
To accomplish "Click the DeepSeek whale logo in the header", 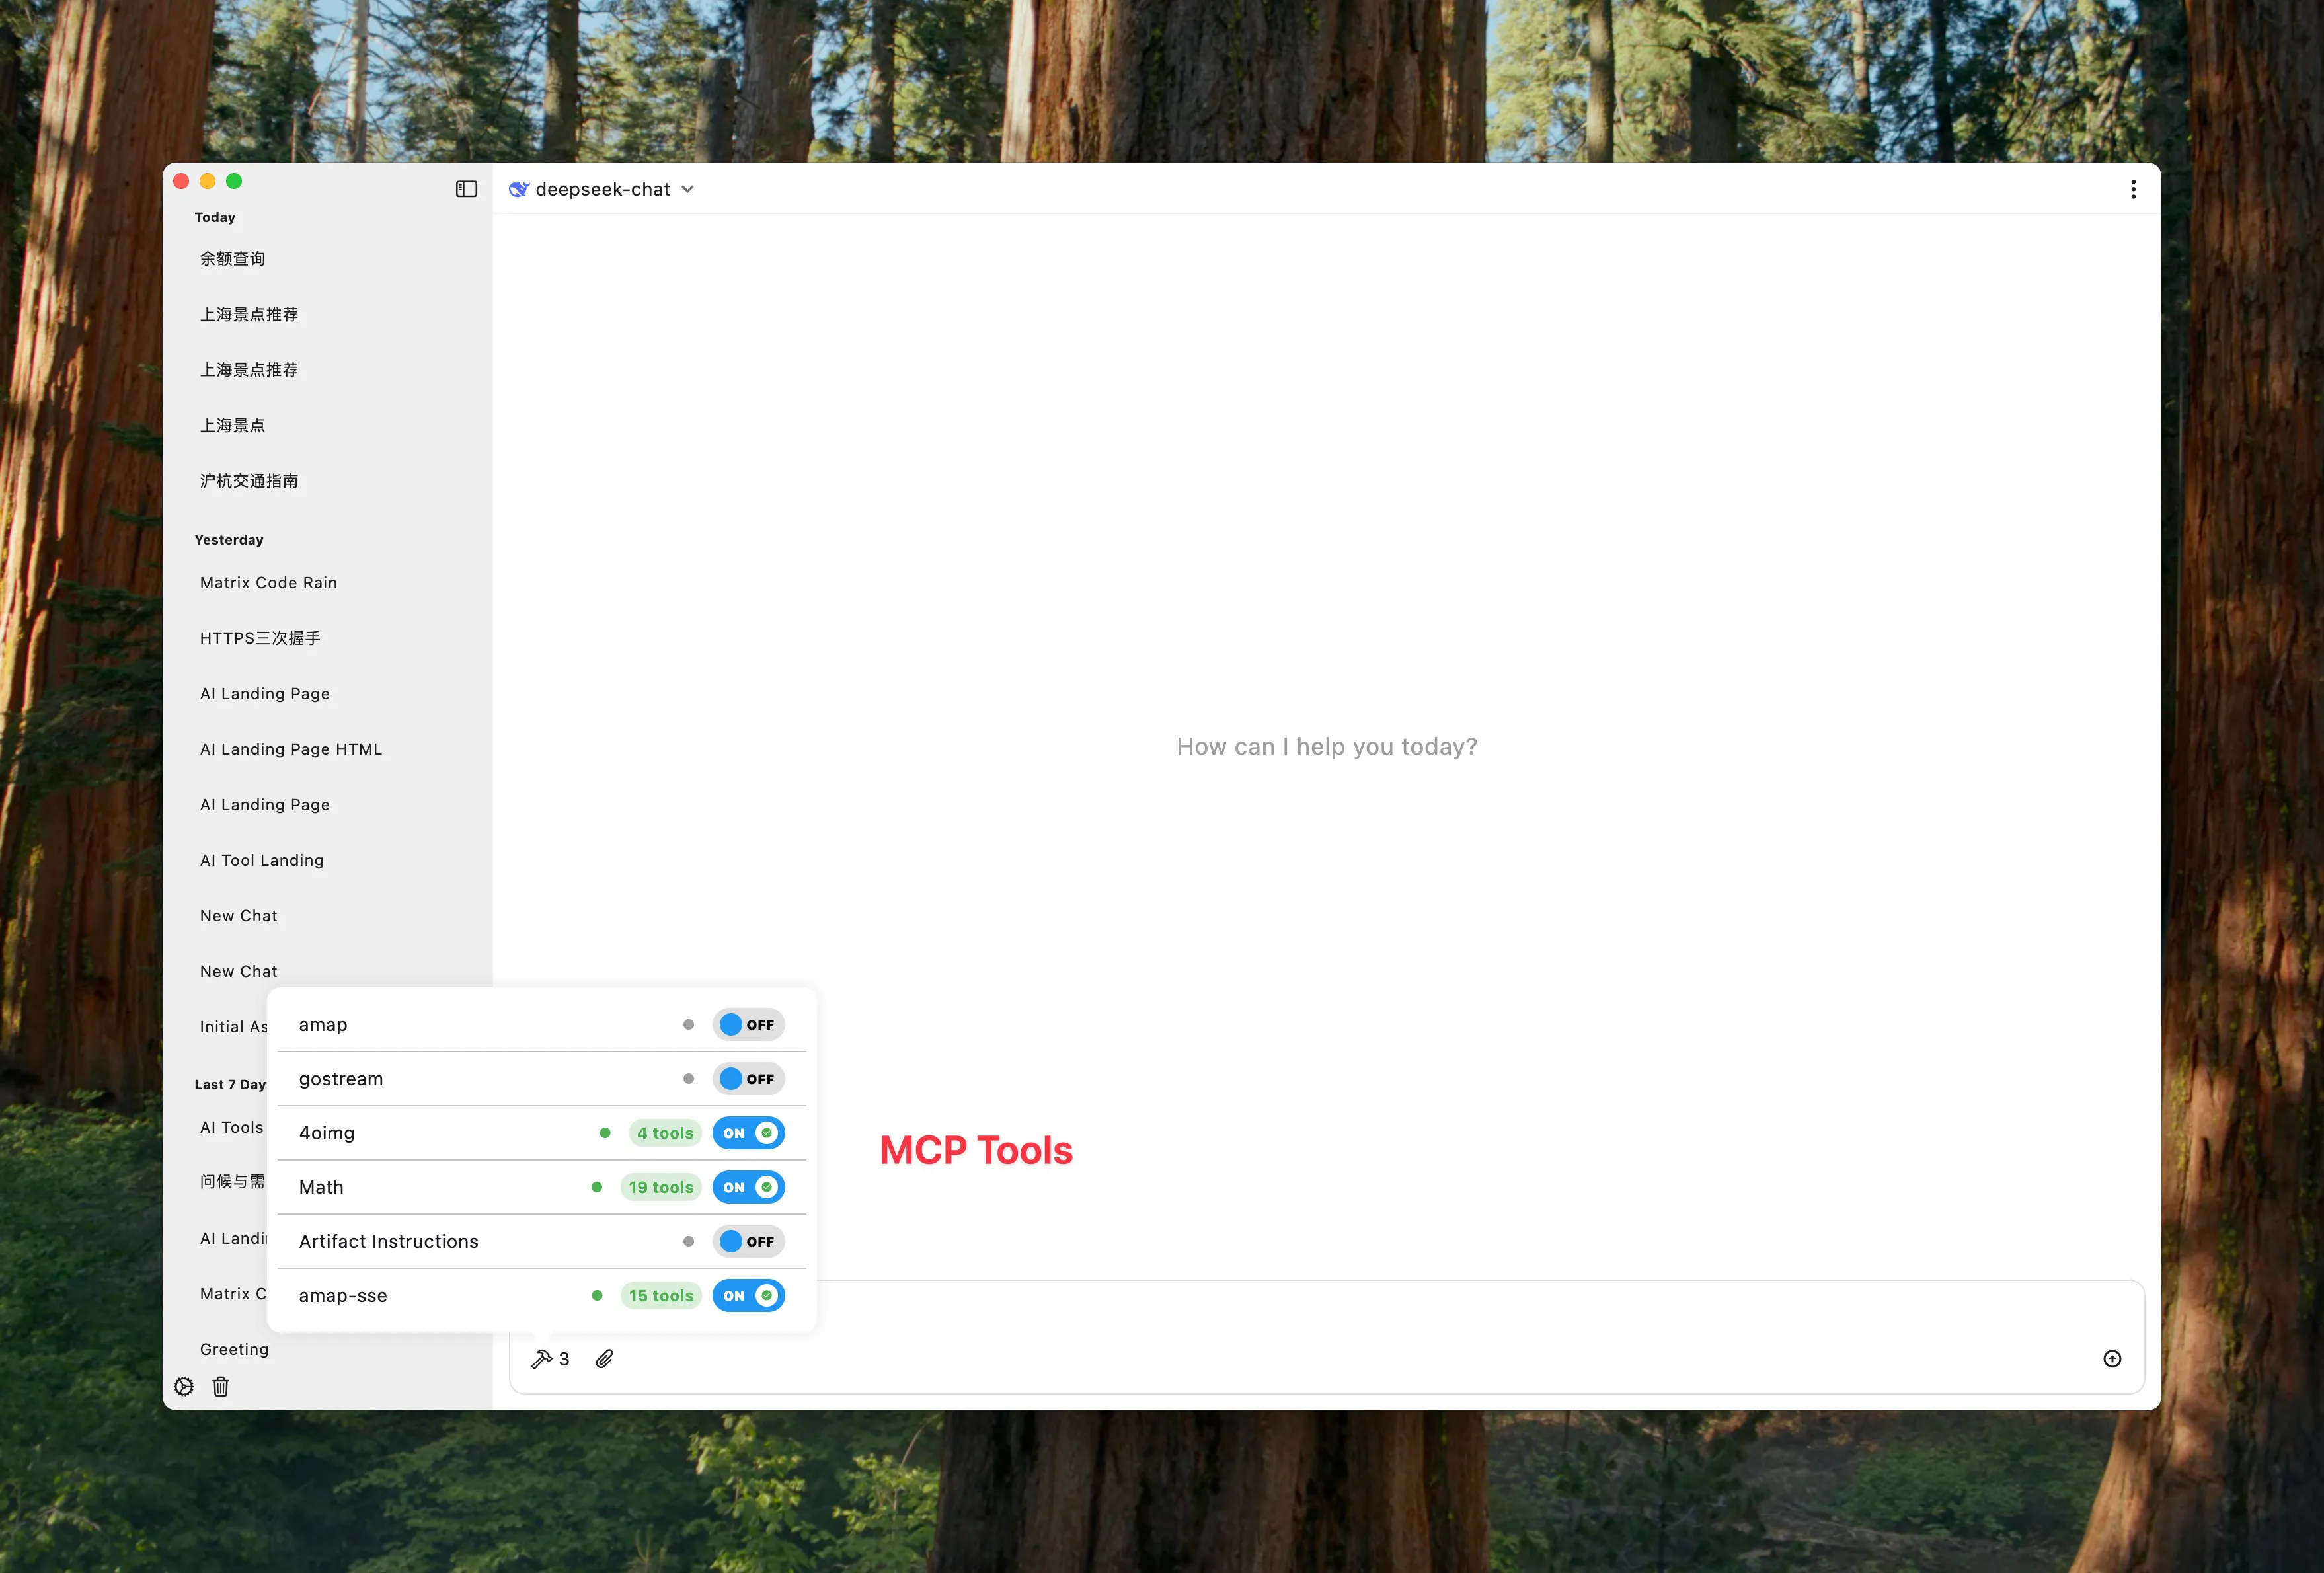I will 519,188.
